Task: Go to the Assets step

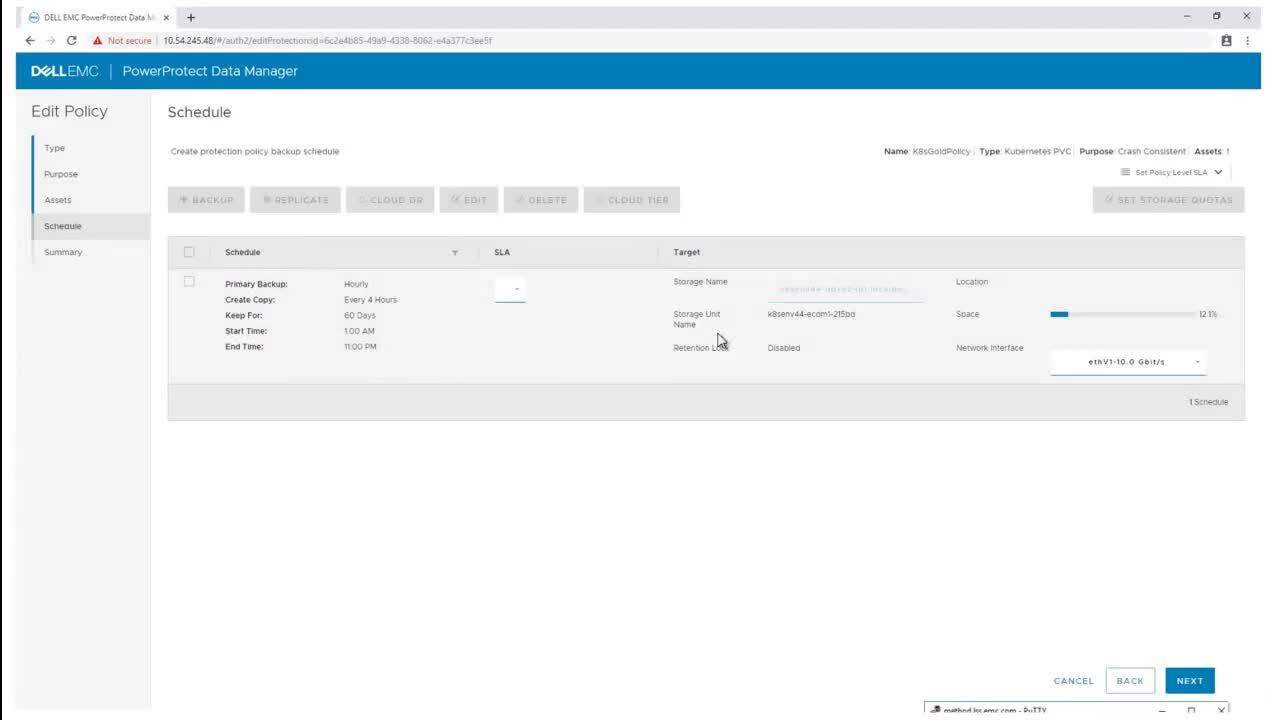Action: 58,200
